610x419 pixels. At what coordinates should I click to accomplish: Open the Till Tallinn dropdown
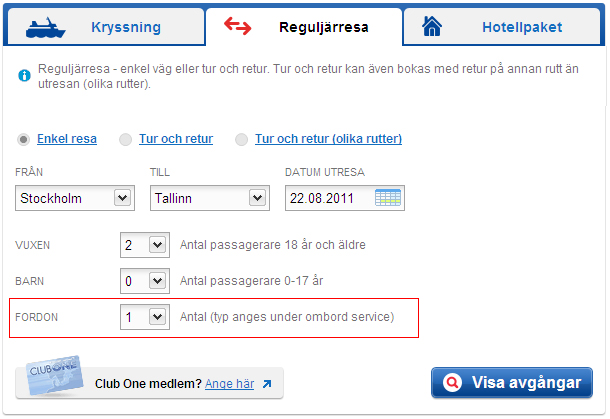[210, 198]
